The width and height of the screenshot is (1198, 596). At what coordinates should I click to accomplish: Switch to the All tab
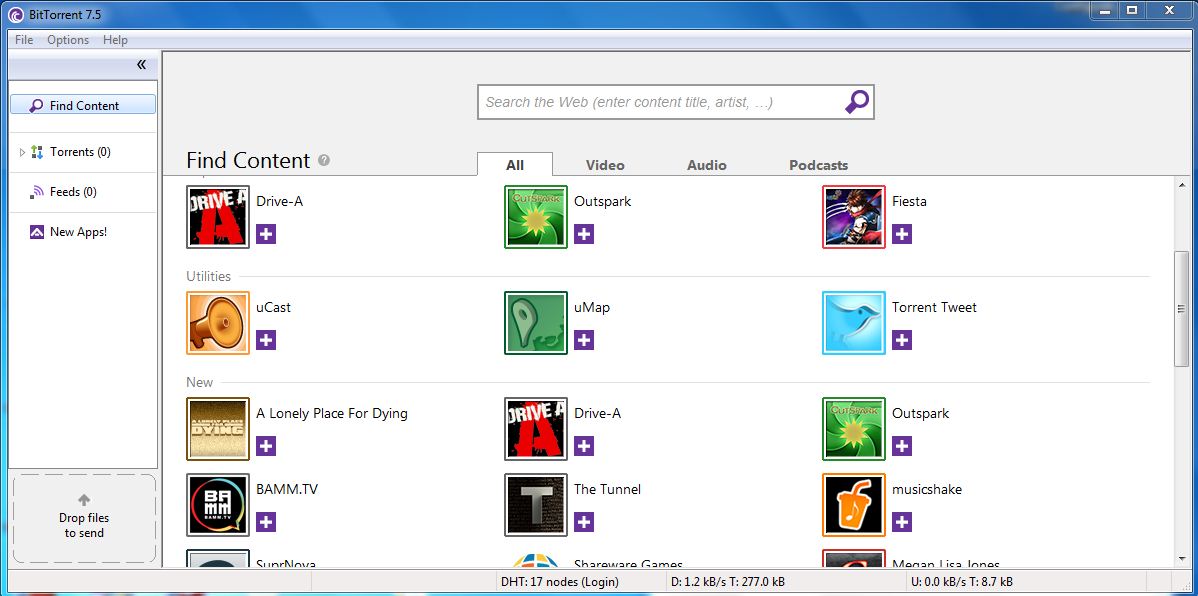click(515, 165)
